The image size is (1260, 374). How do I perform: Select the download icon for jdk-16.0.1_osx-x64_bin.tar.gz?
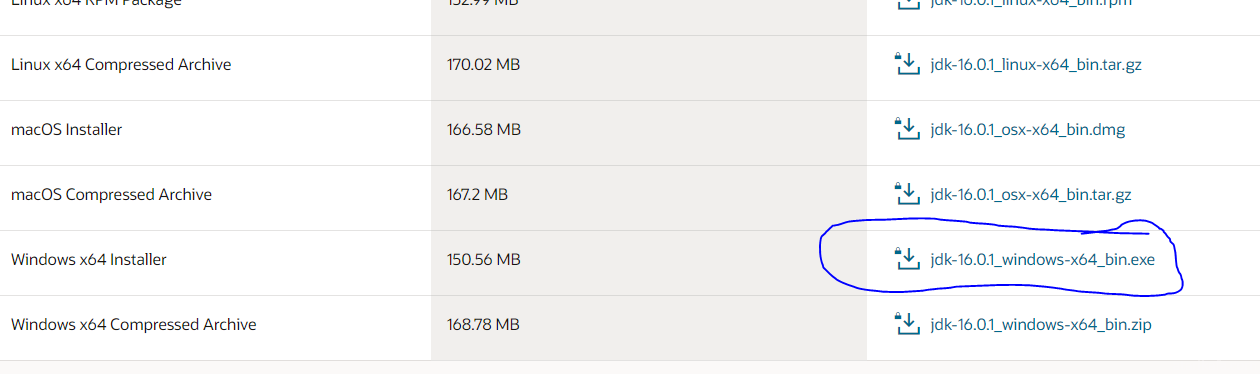905,194
